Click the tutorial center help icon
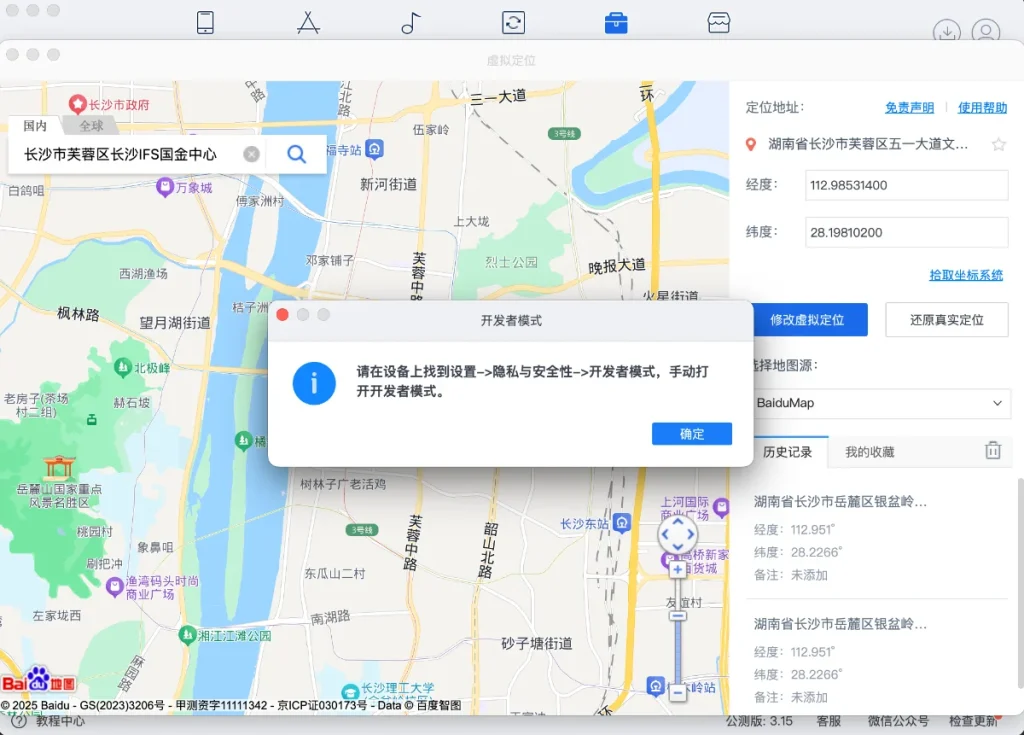The width and height of the screenshot is (1024, 735). 18,721
